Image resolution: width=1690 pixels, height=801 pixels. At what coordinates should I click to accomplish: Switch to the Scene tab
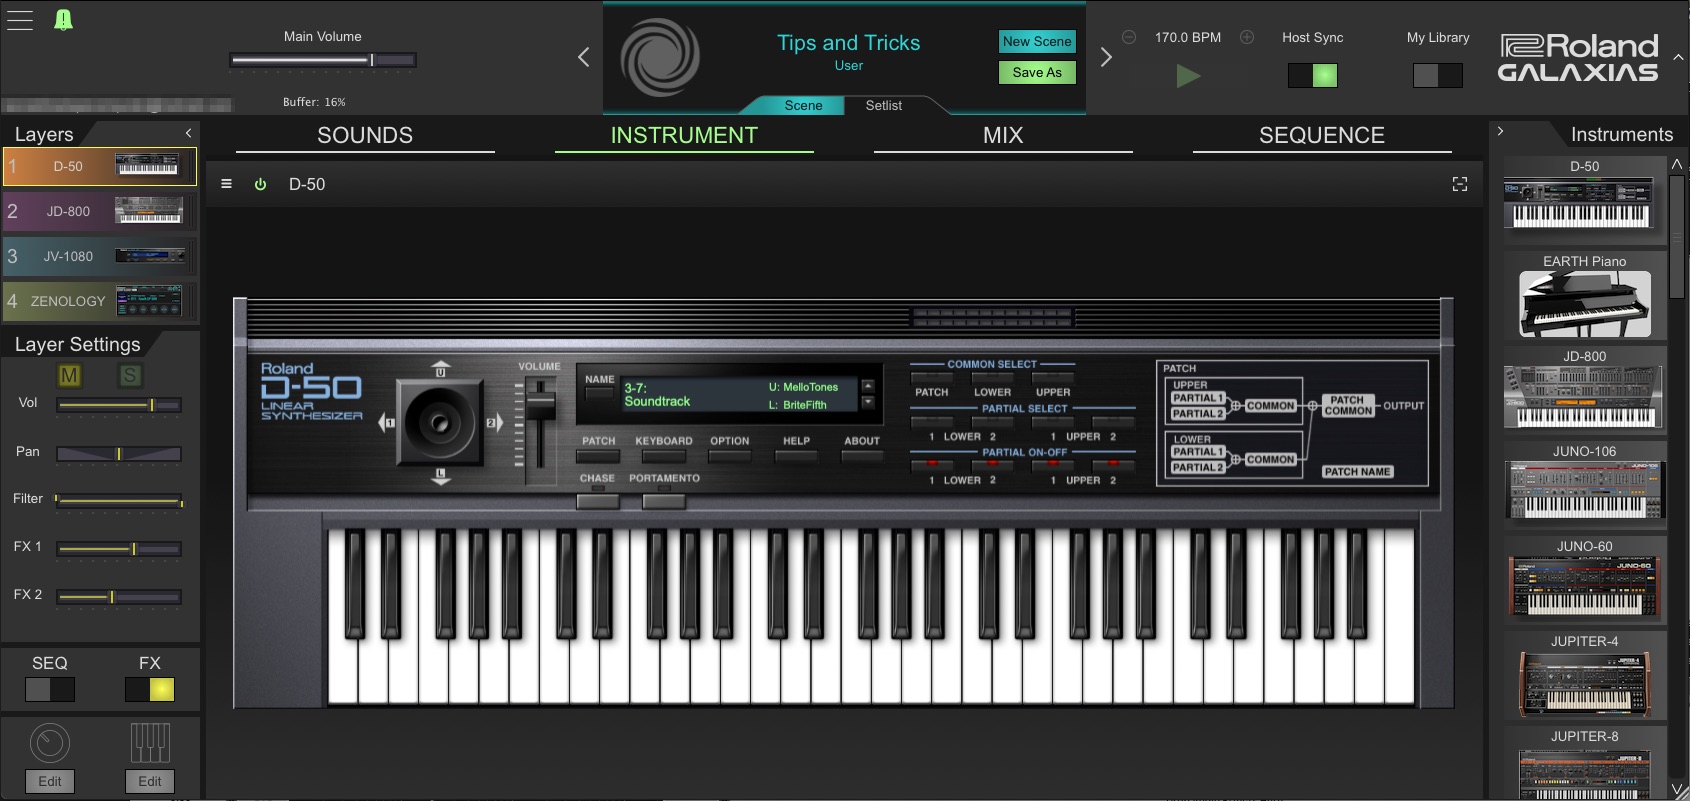point(803,105)
